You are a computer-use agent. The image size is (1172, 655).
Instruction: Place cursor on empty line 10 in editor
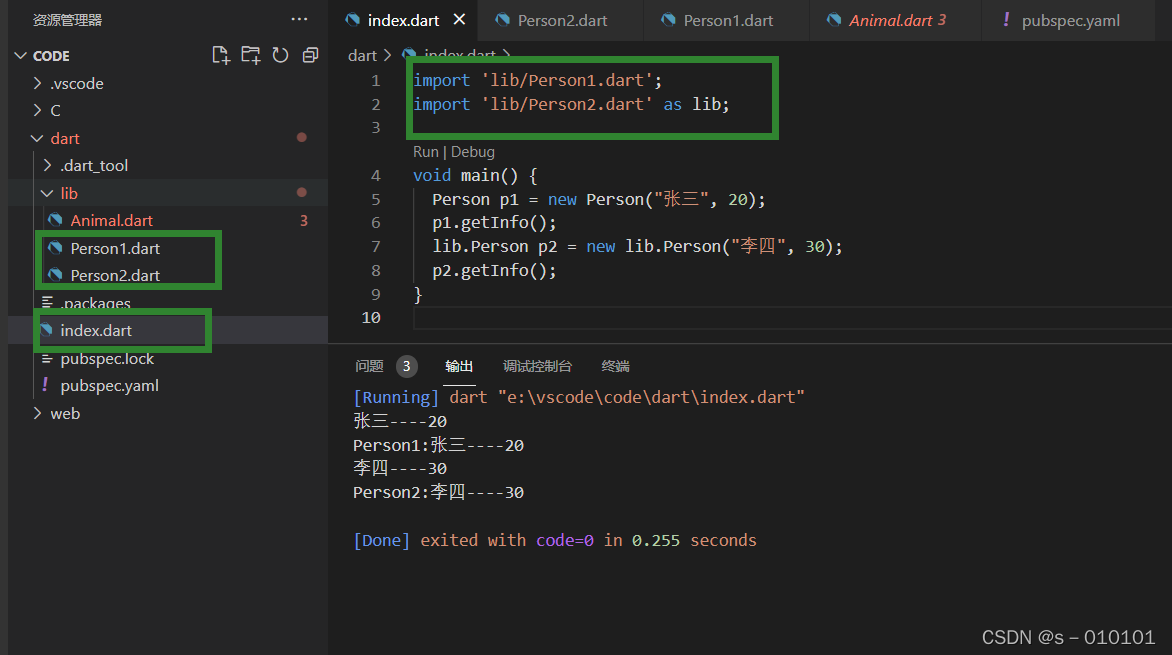click(792, 318)
